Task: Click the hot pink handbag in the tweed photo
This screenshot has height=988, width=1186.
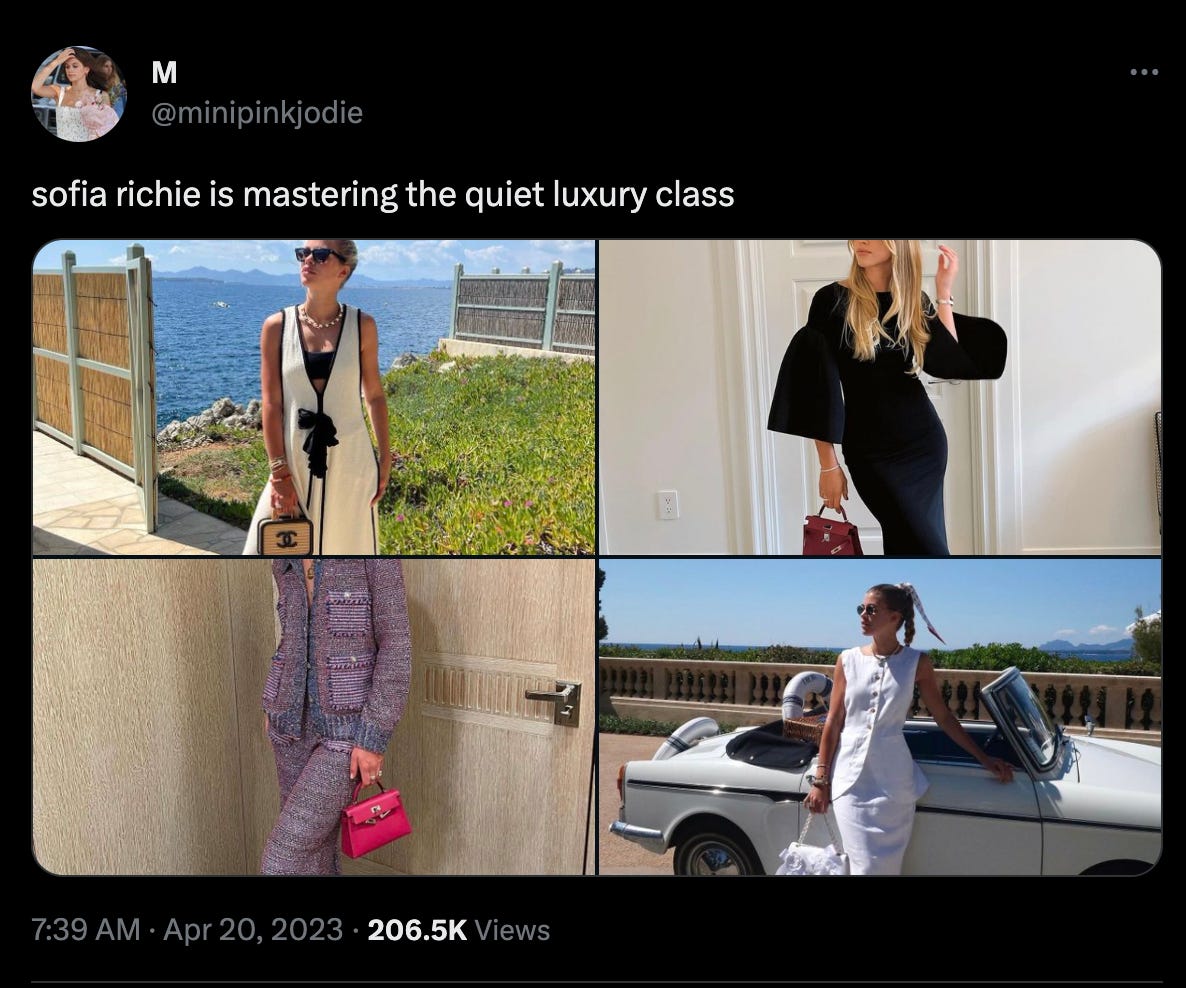Action: tap(375, 819)
